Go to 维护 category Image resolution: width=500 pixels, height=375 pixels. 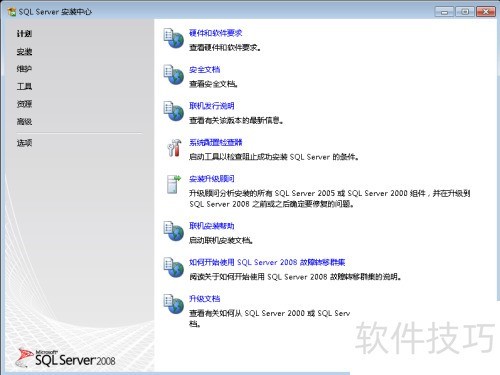tap(24, 69)
